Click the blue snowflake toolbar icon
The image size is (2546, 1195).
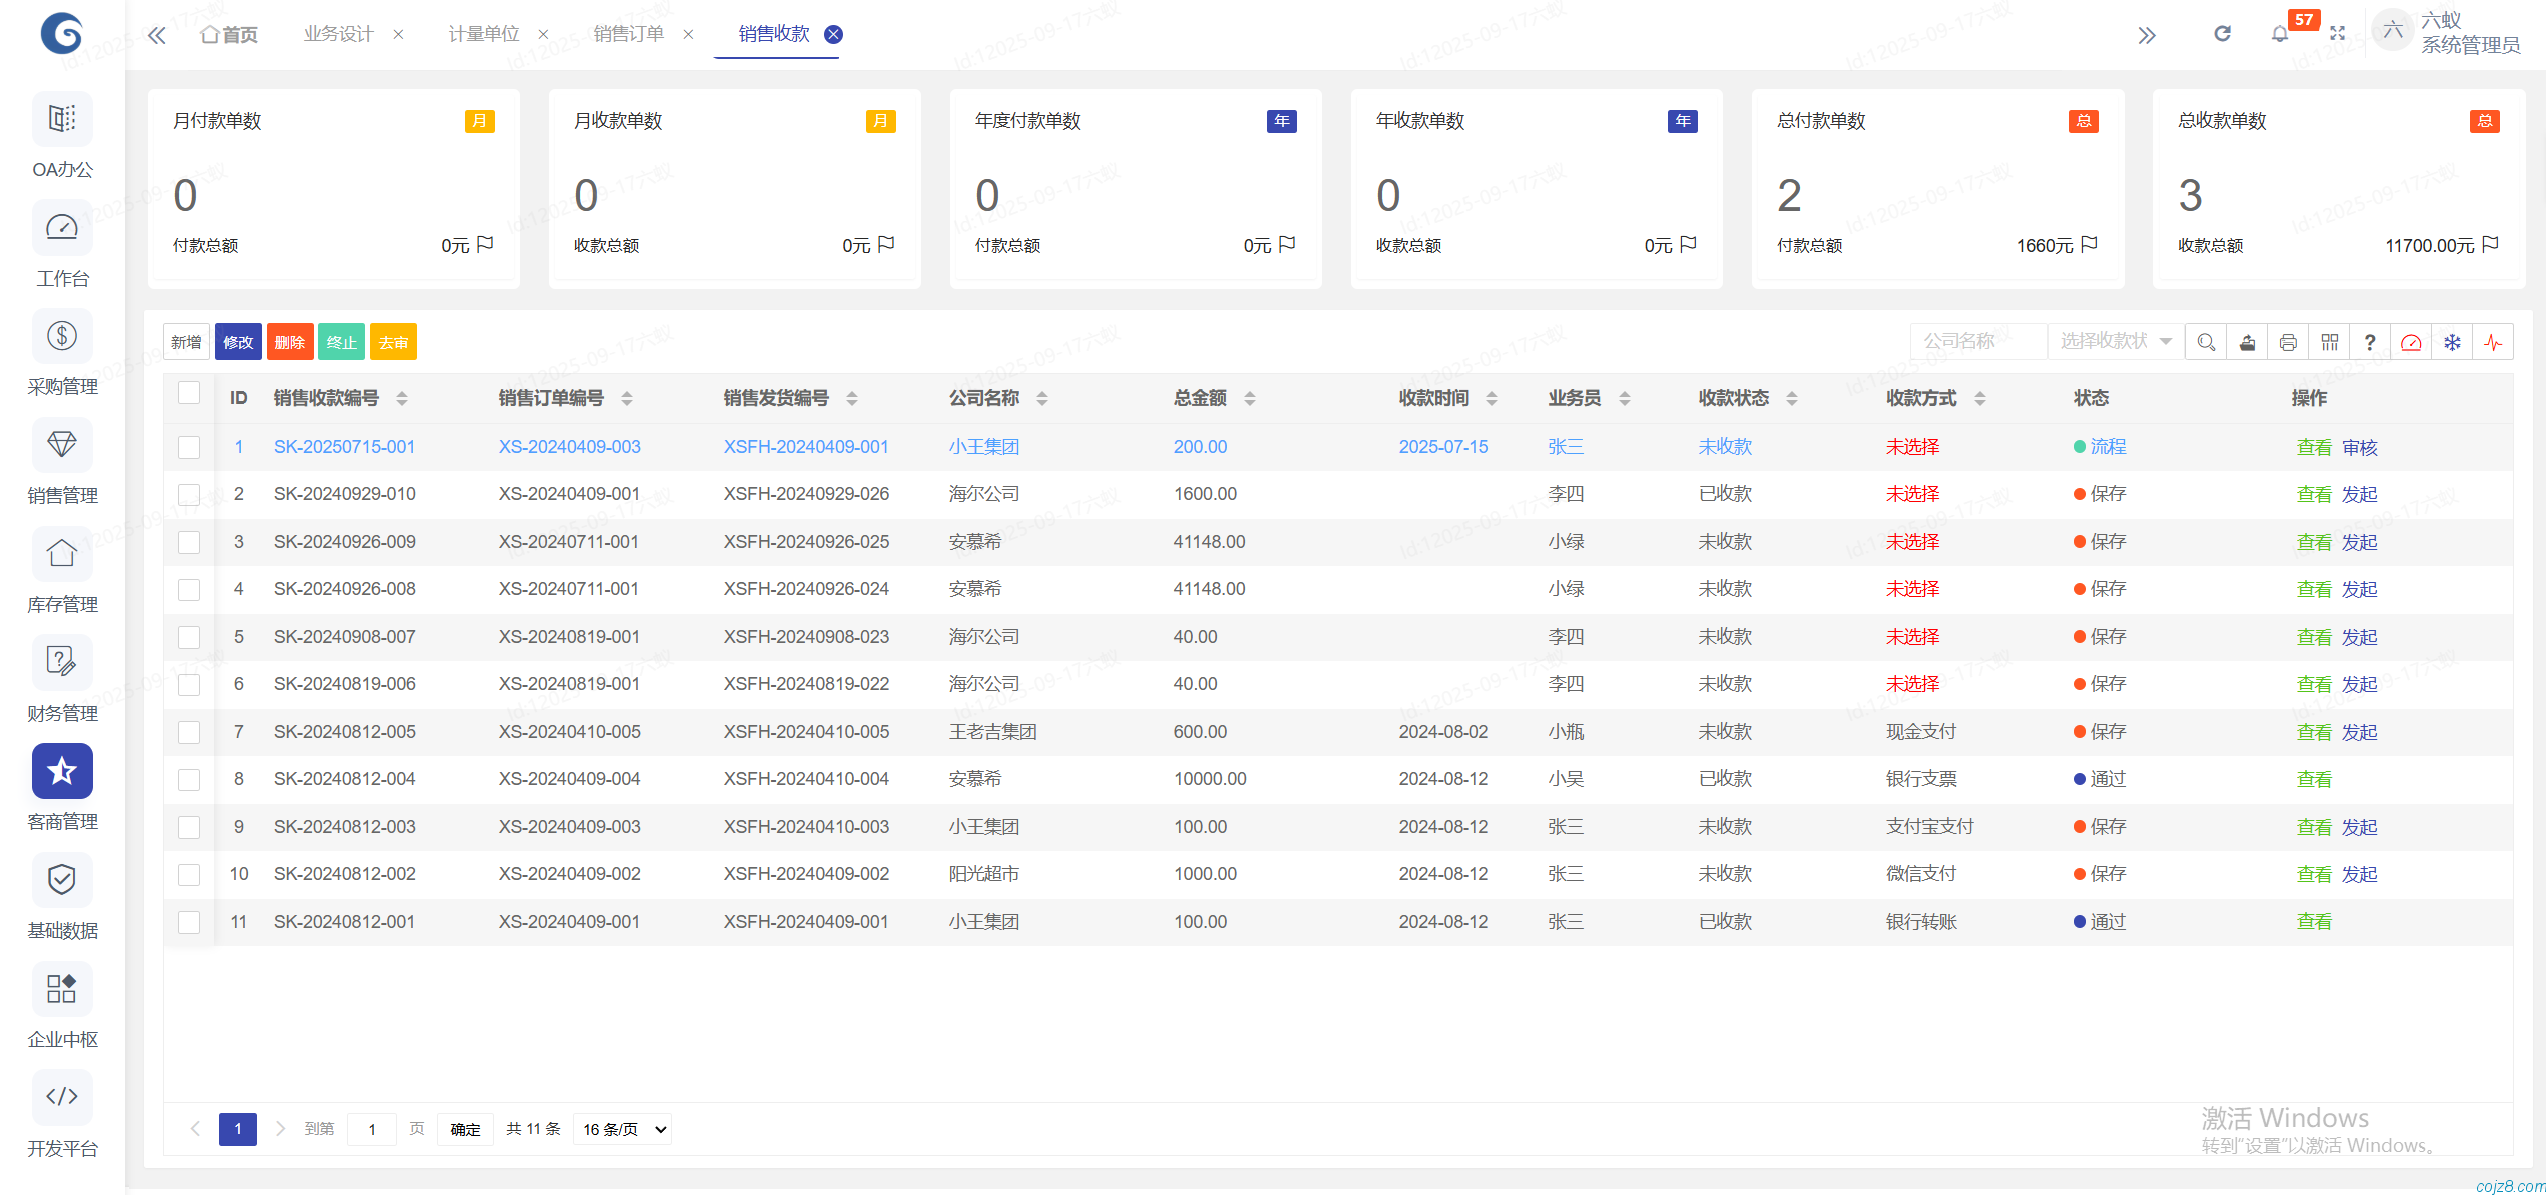tap(2452, 342)
